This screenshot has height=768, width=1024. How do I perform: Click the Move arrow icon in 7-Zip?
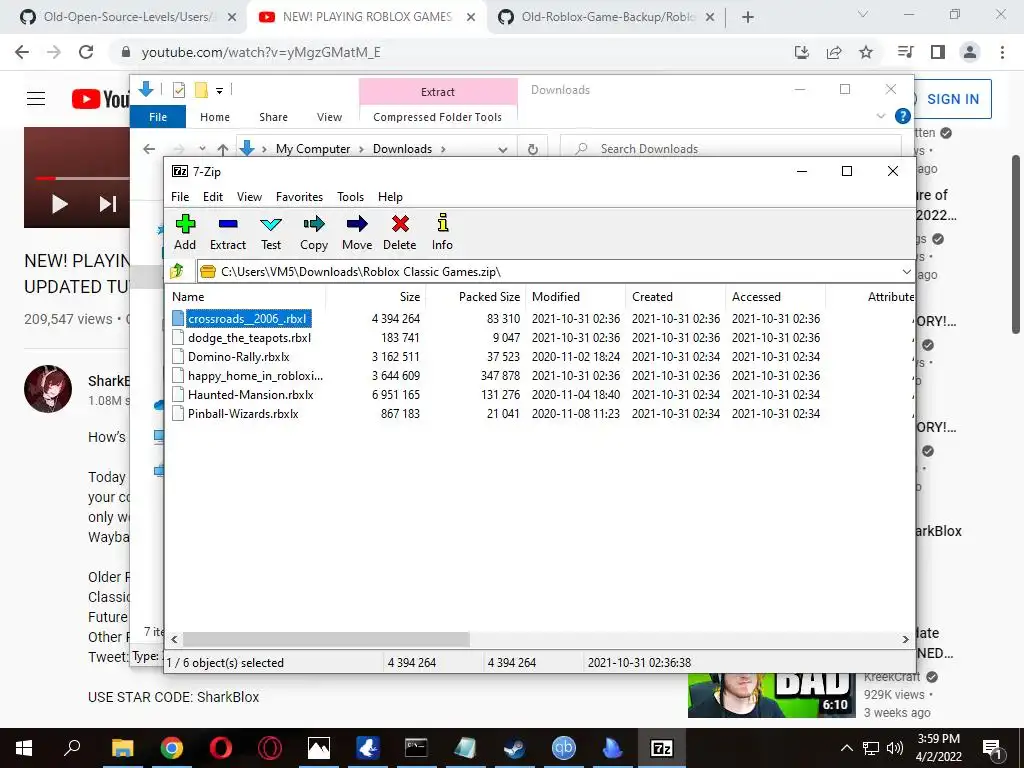coord(357,232)
